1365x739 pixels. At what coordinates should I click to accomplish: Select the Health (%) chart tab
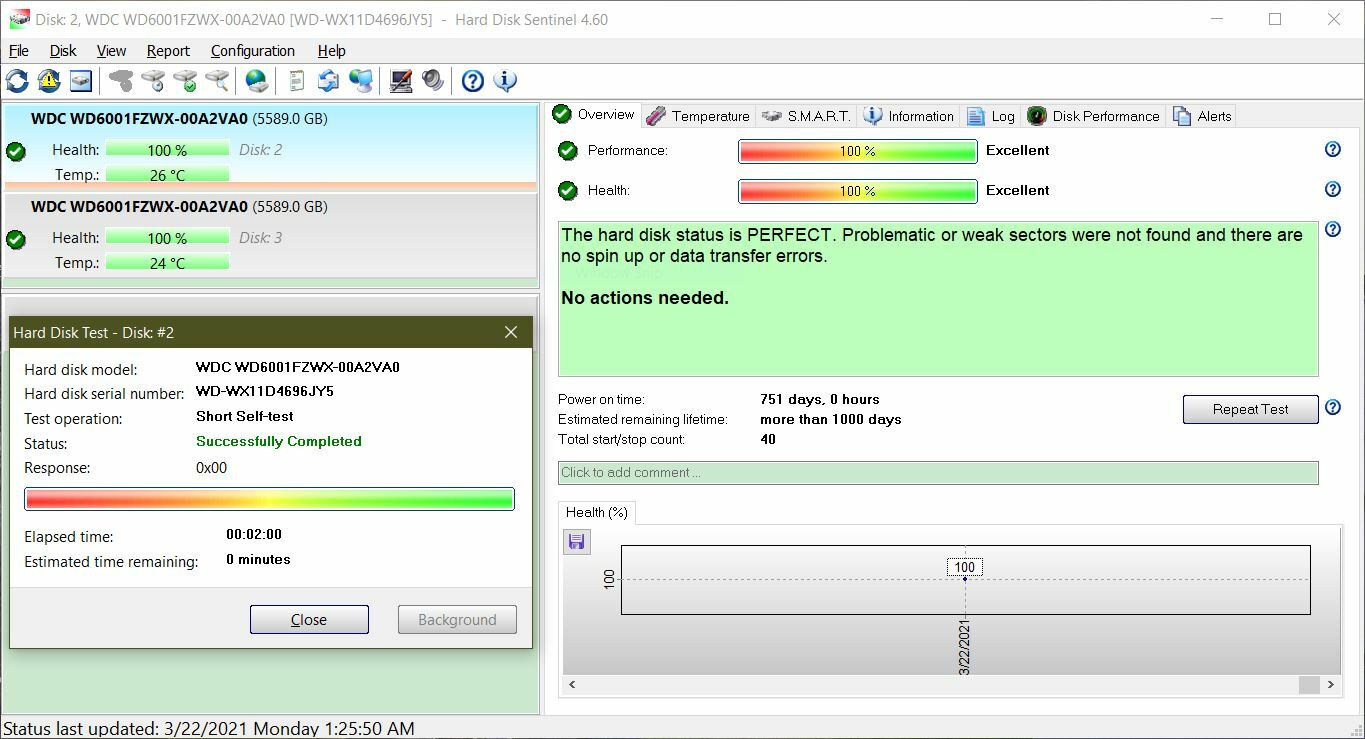(597, 512)
